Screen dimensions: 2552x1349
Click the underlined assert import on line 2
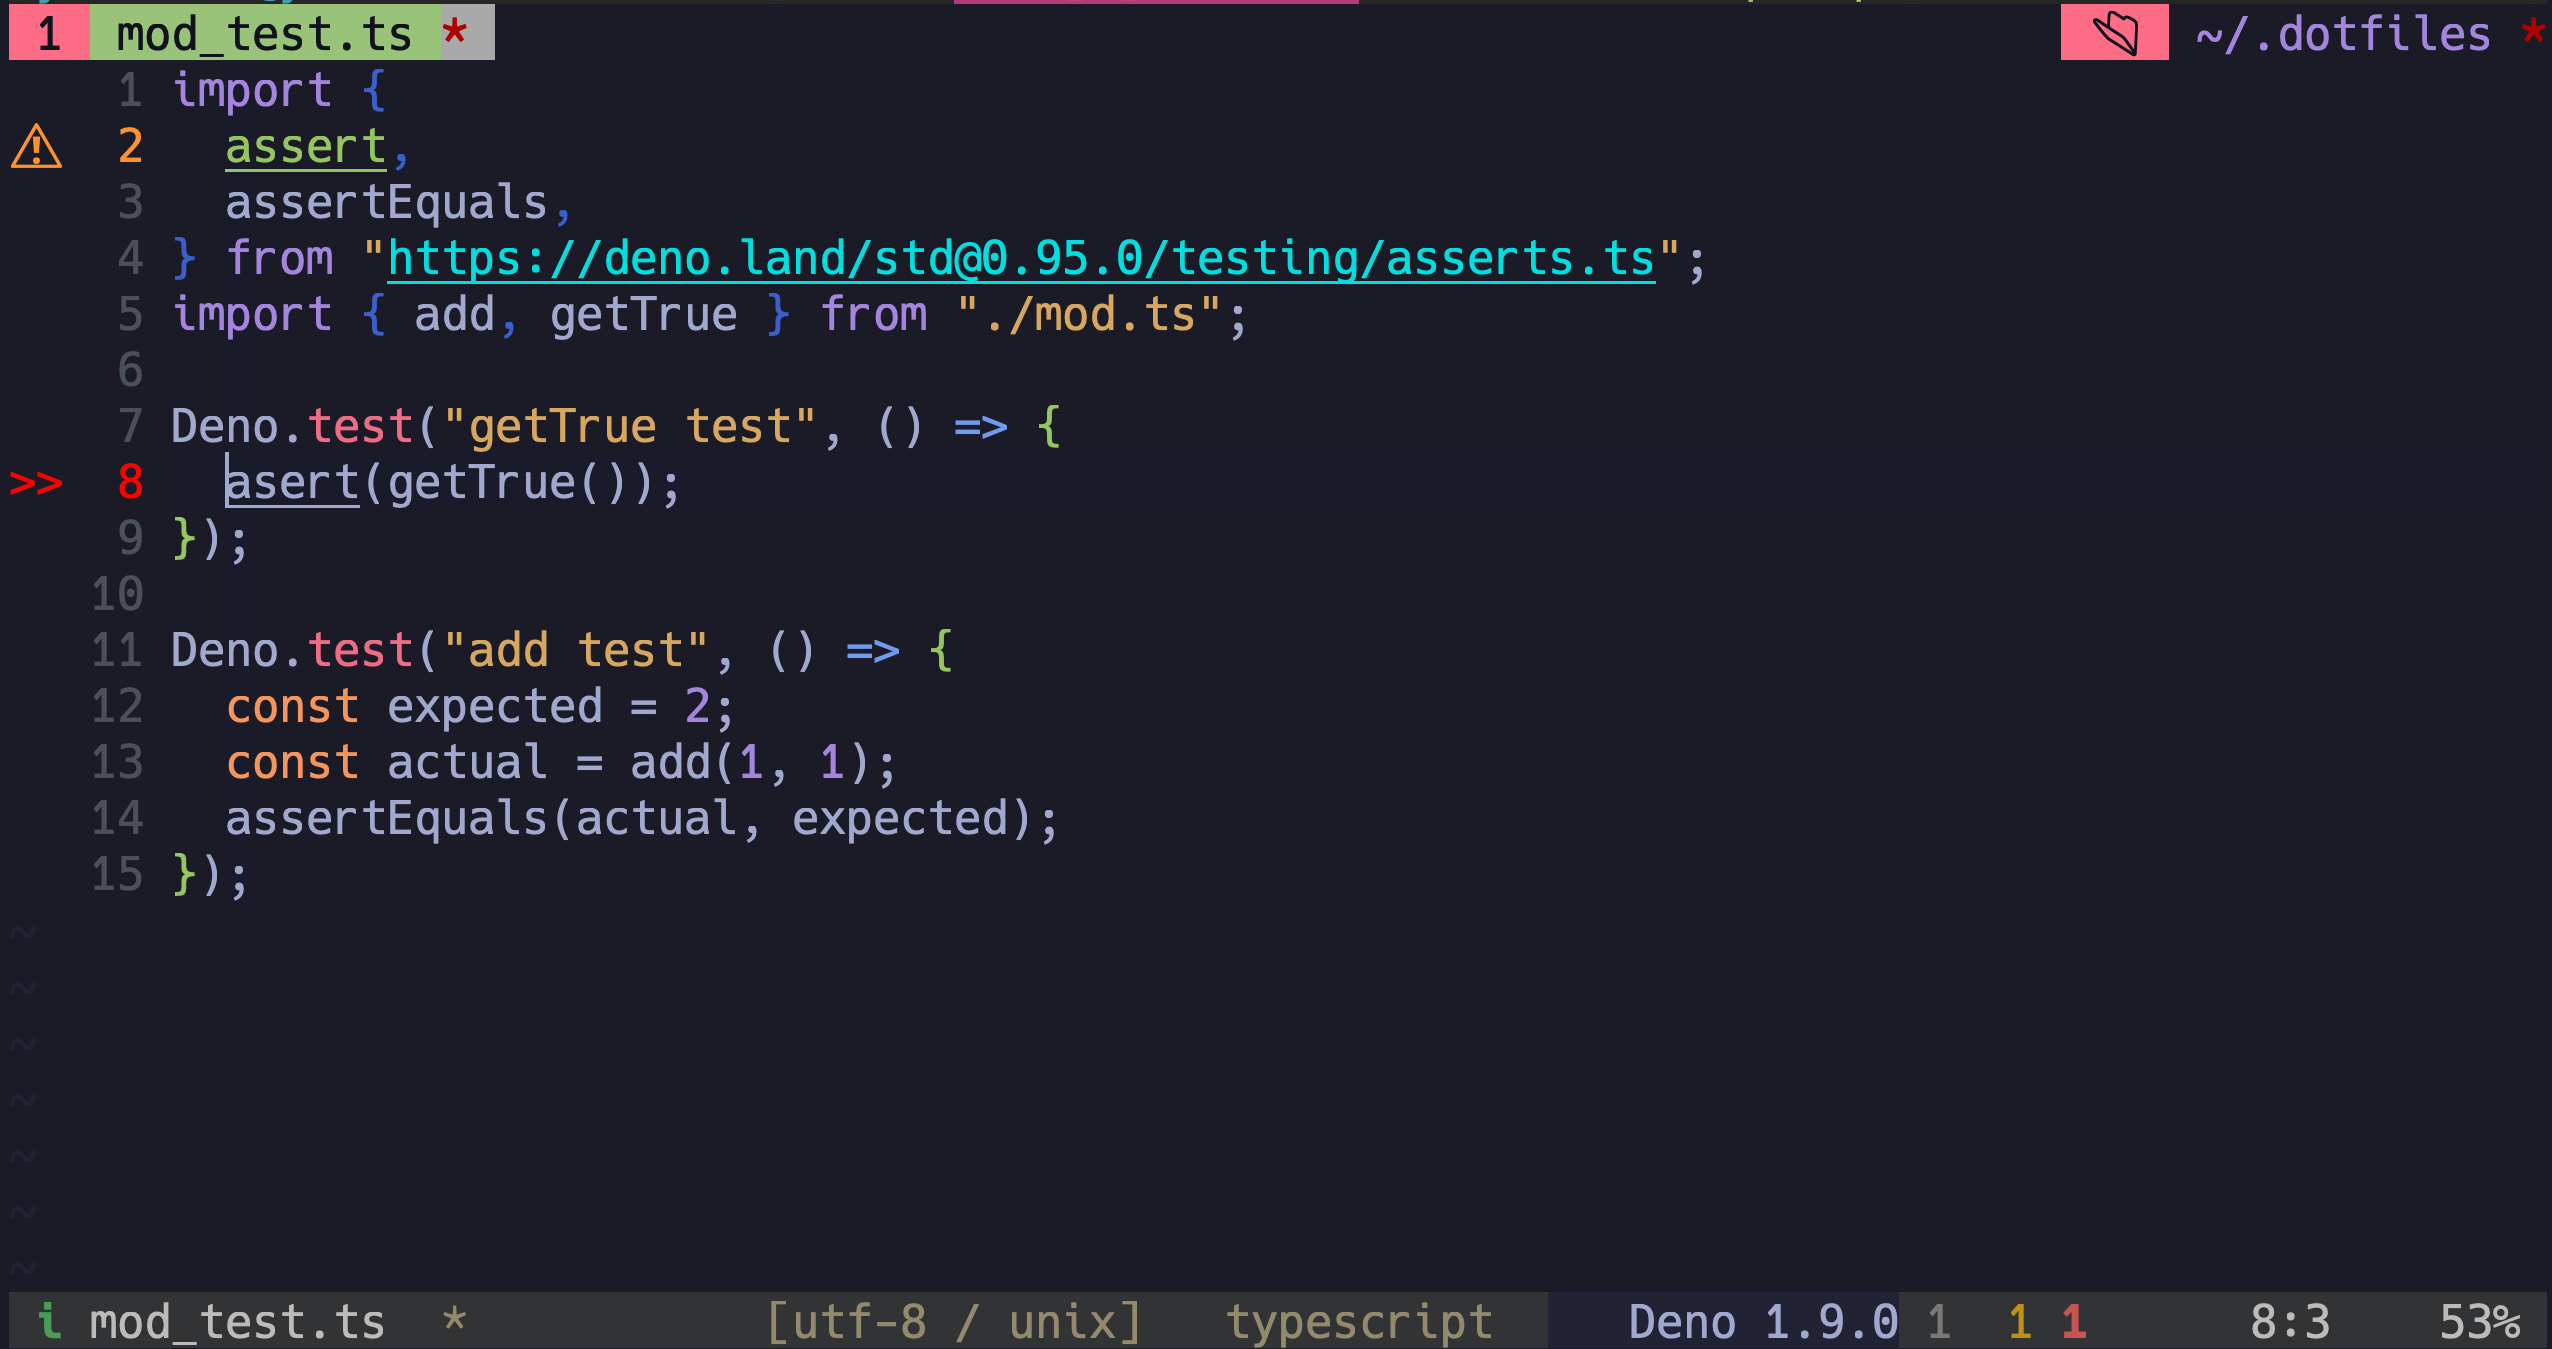pyautogui.click(x=305, y=147)
